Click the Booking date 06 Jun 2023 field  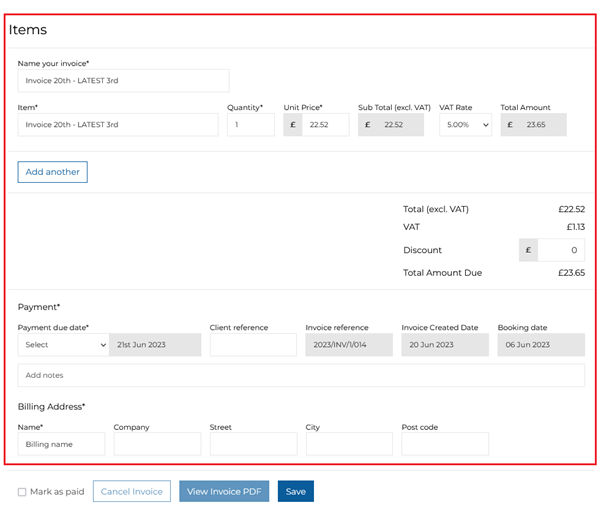(x=541, y=345)
